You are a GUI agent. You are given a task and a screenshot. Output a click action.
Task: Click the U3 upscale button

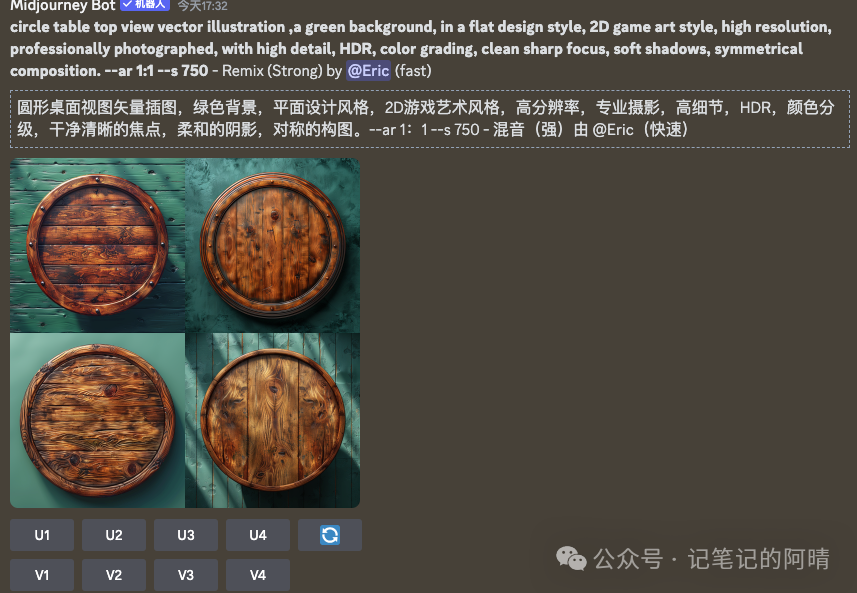pos(186,535)
